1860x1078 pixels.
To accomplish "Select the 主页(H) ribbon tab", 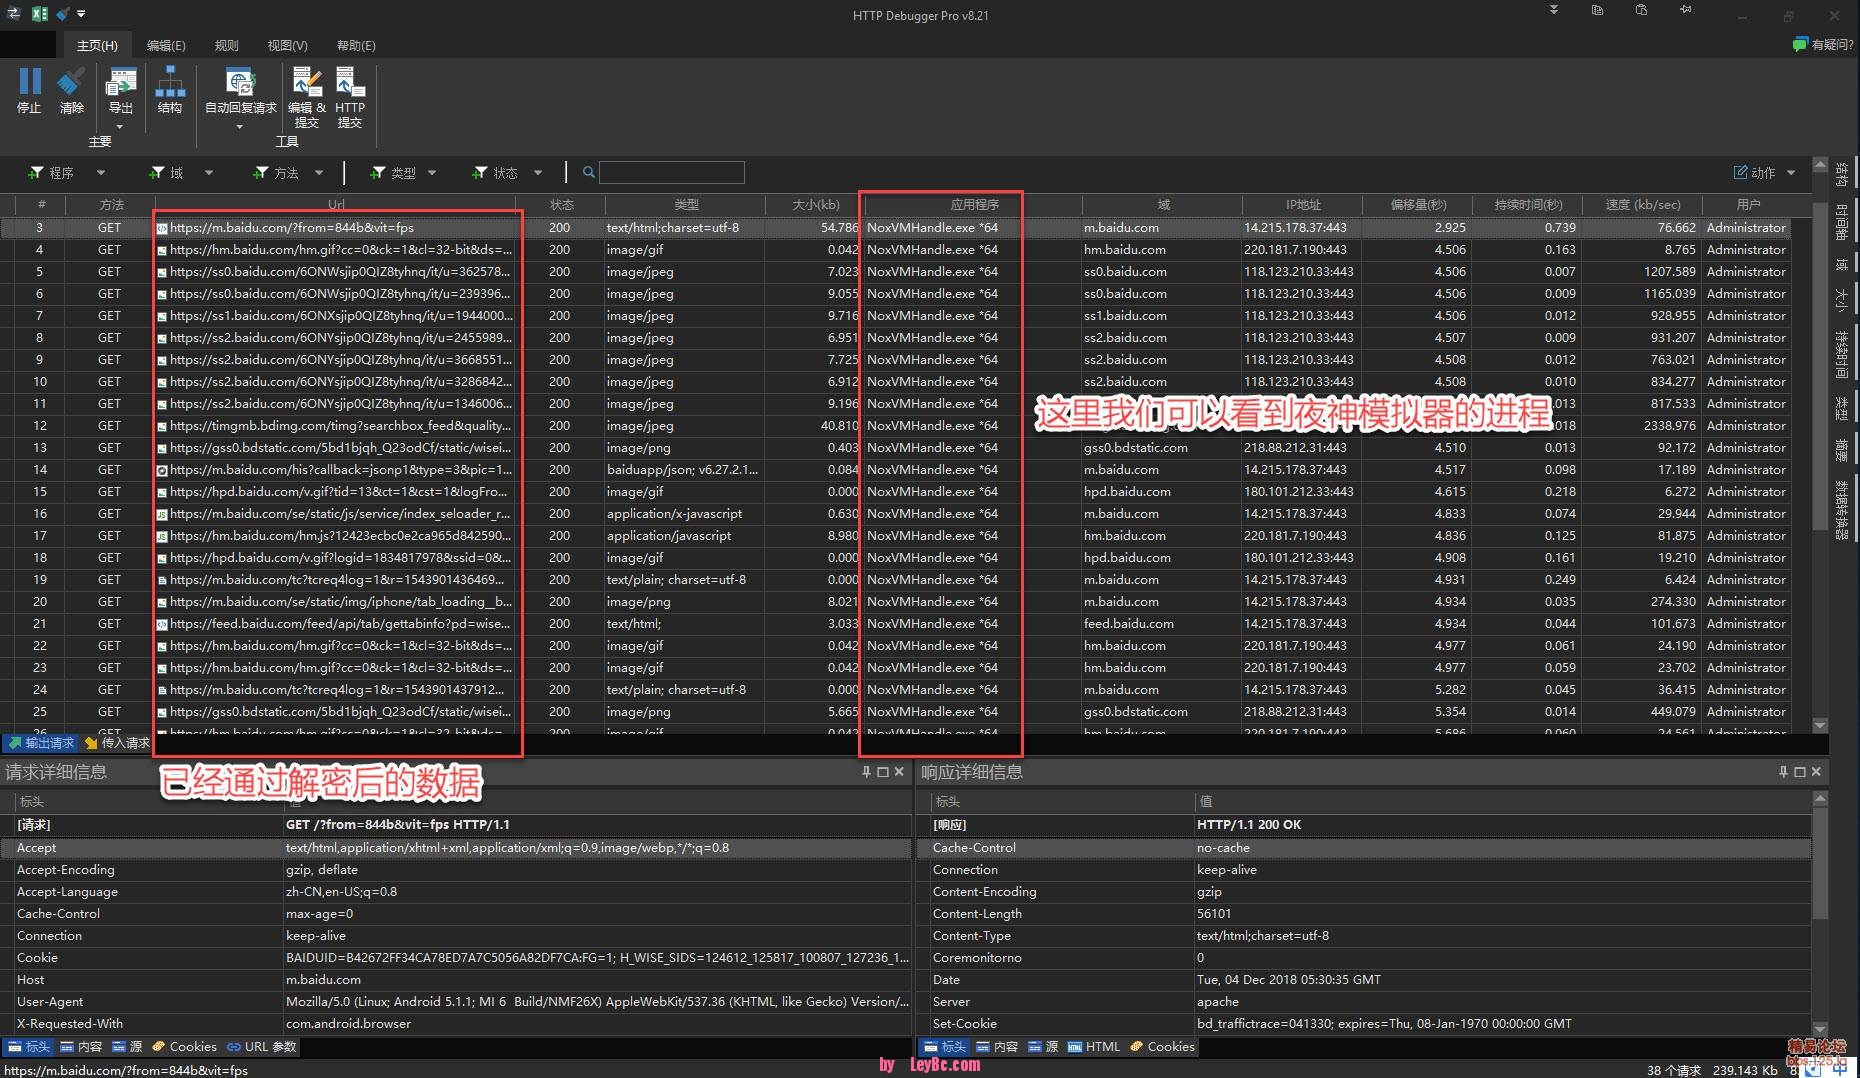I will 97,45.
